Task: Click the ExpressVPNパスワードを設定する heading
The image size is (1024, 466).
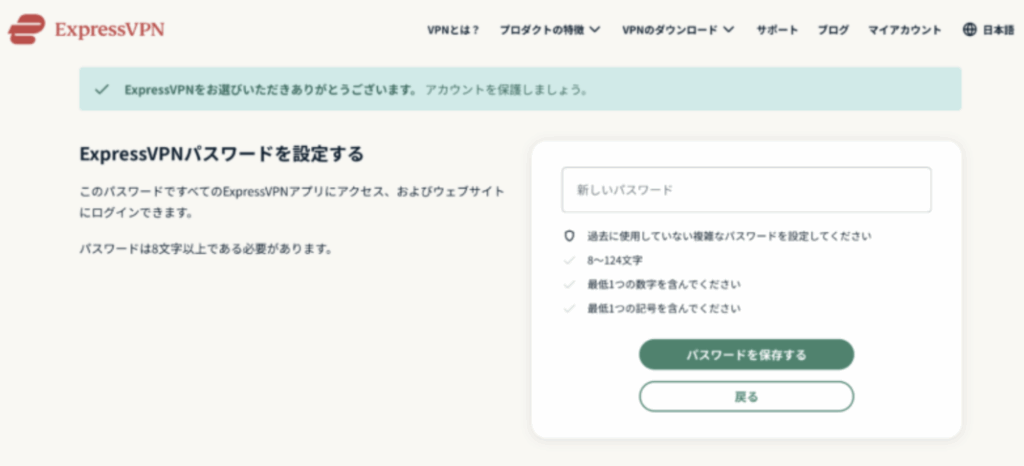Action: (221, 155)
